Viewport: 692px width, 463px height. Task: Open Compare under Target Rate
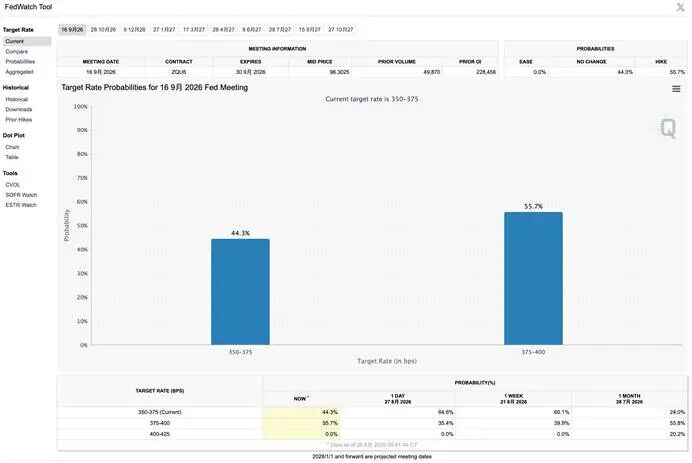click(16, 52)
